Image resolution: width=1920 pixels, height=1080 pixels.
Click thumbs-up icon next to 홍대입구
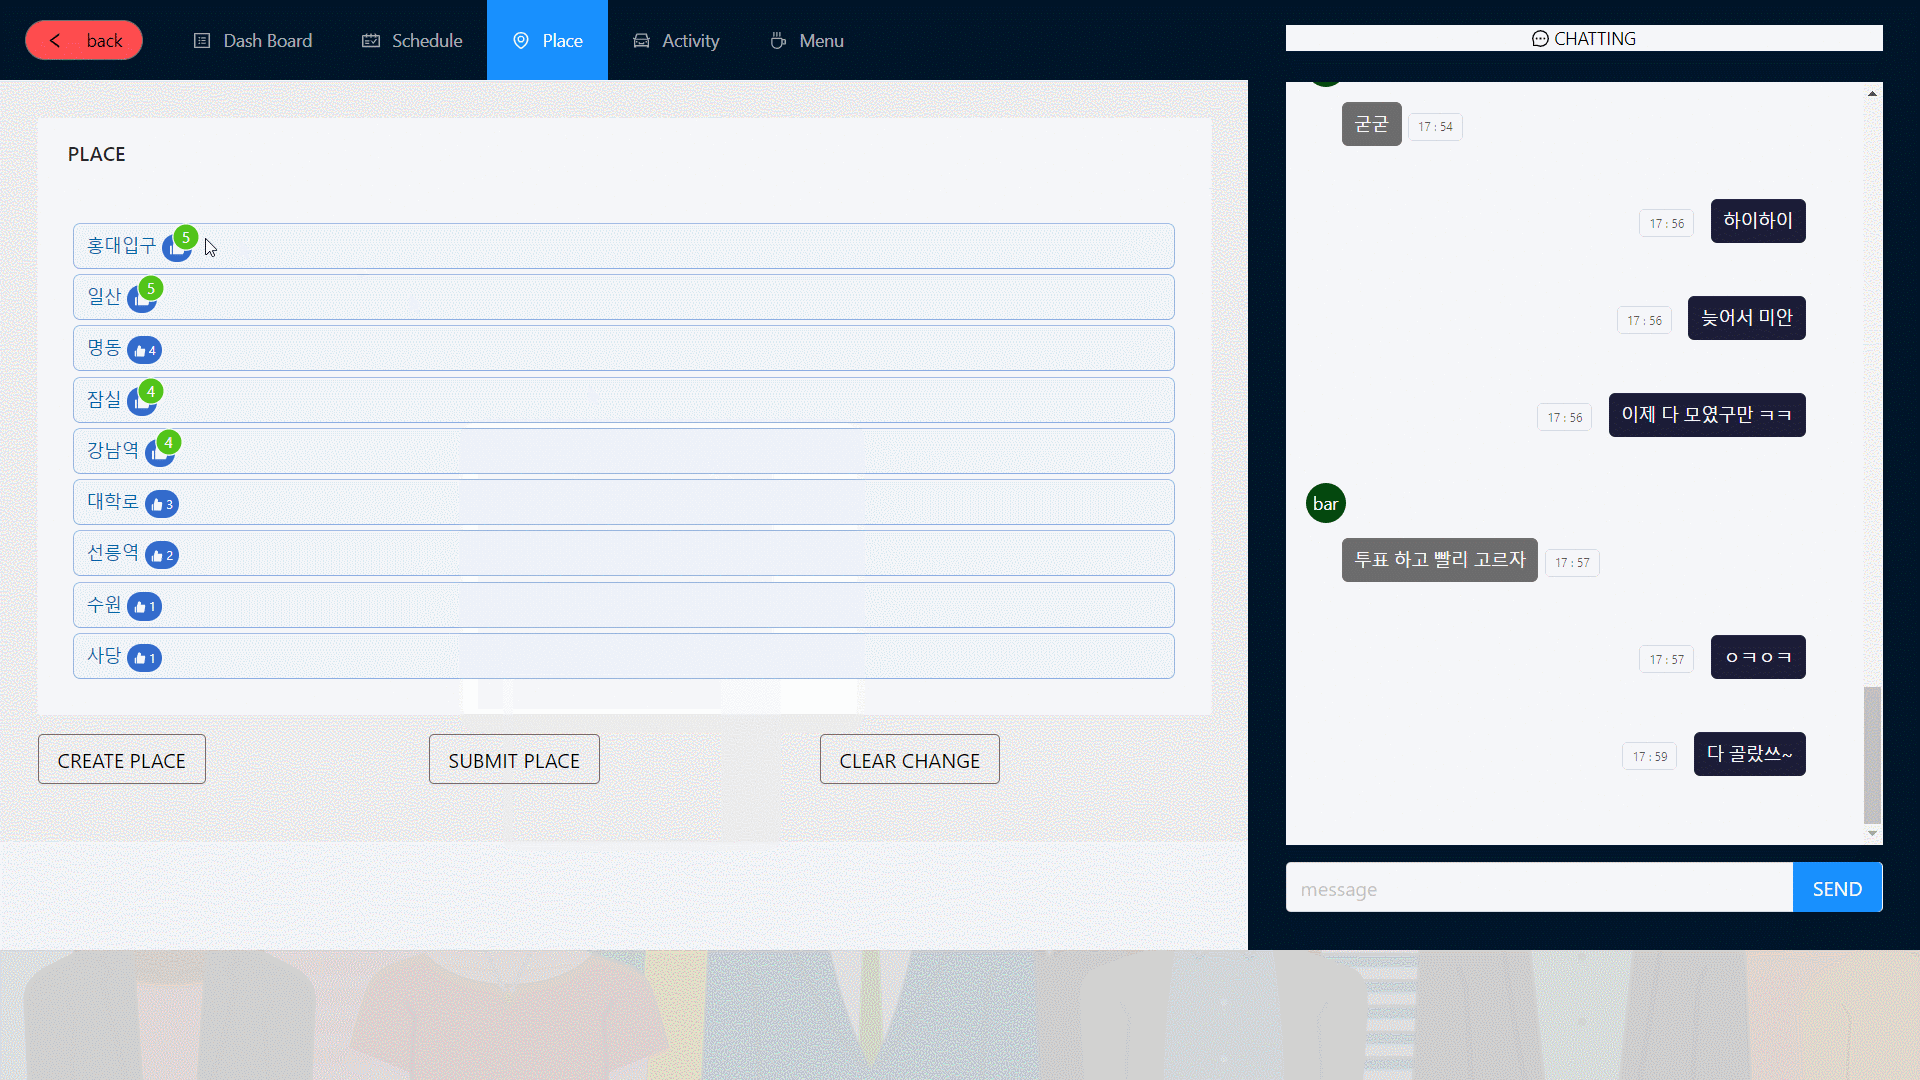[175, 249]
